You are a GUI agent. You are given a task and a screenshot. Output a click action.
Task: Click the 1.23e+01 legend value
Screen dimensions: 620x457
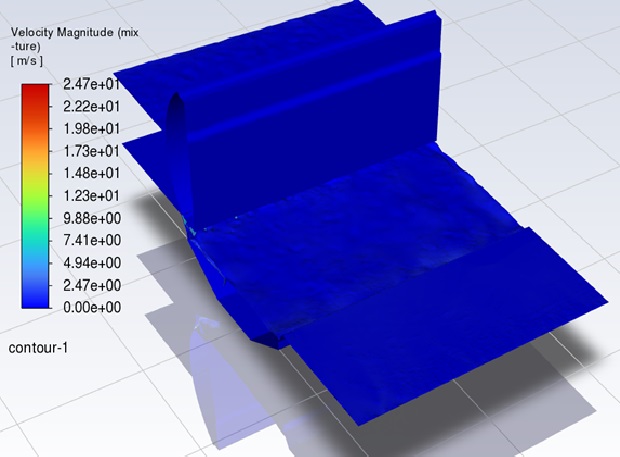pos(92,196)
